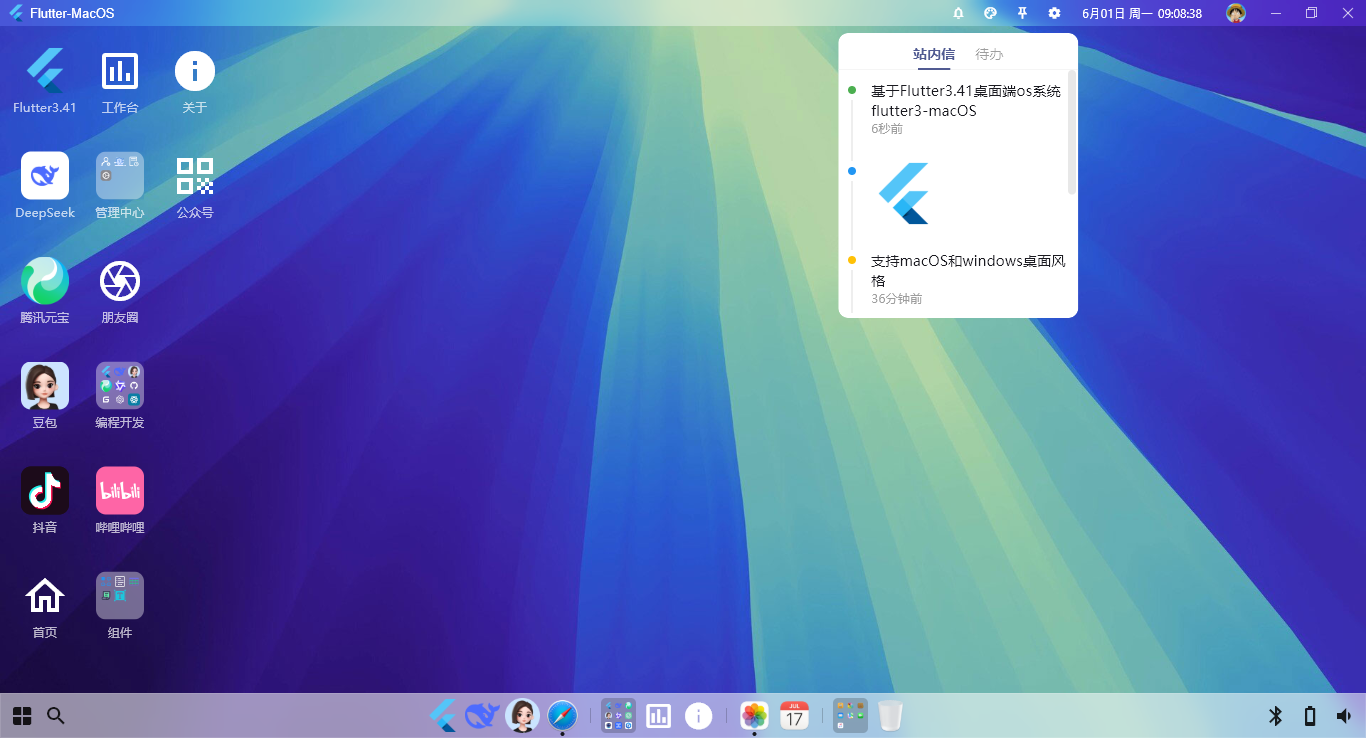Launch the 抖音 desktop app

pyautogui.click(x=45, y=491)
